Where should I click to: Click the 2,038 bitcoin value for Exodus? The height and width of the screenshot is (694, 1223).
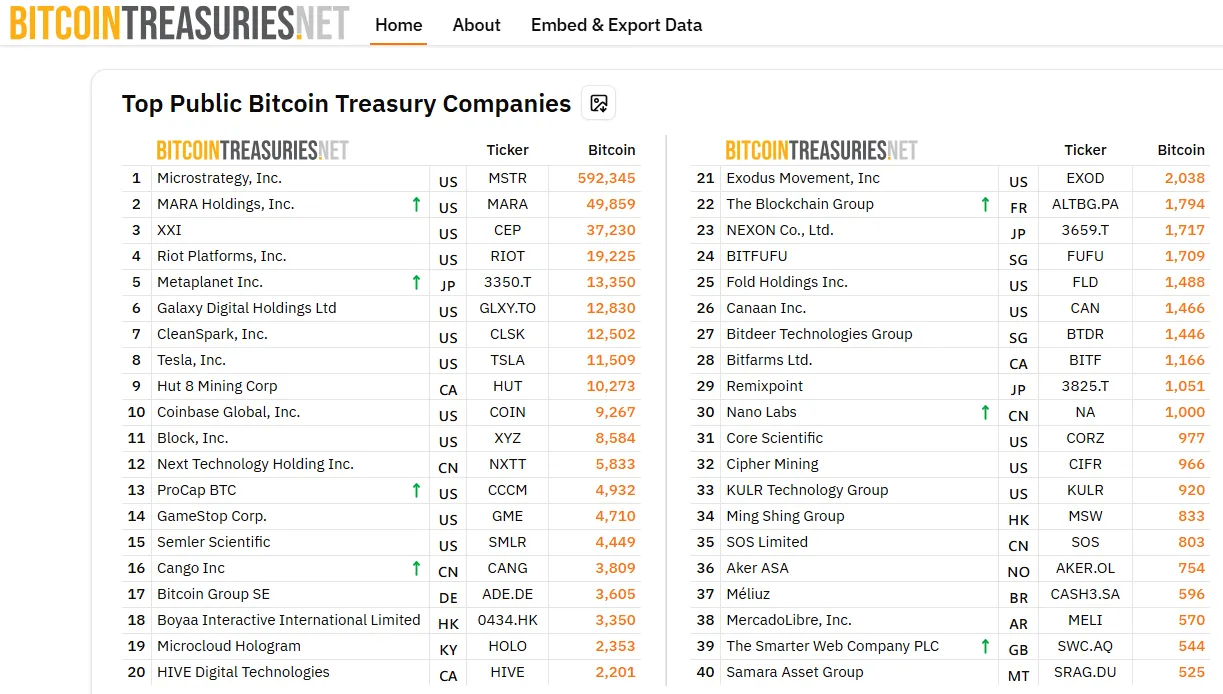pos(1185,178)
